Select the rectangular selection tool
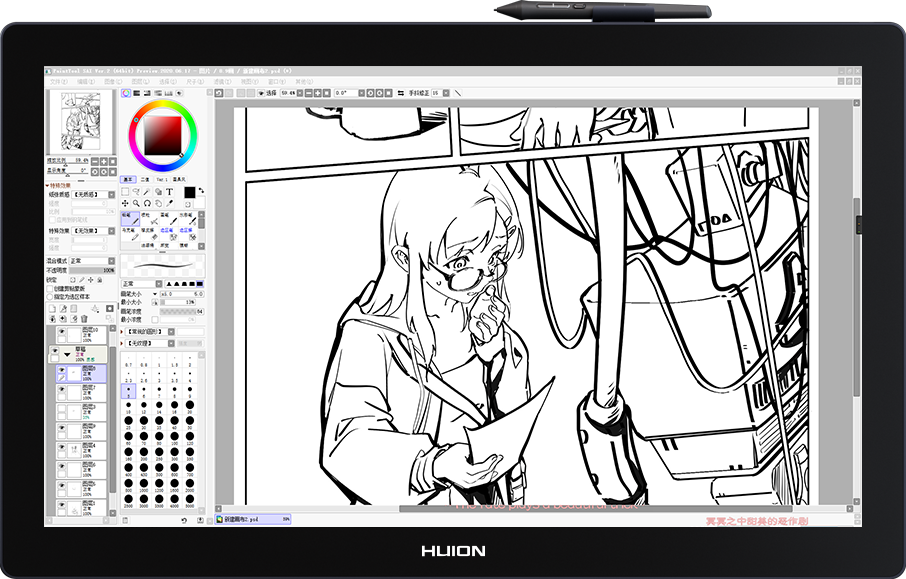Screen dimensions: 906x579 tap(125, 192)
